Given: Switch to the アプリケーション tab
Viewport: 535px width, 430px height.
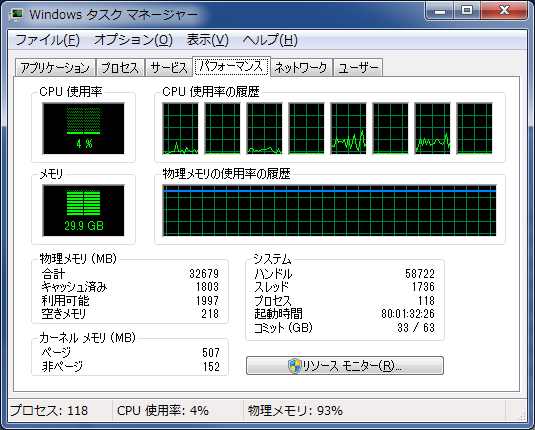Looking at the screenshot, I should click(x=55, y=68).
